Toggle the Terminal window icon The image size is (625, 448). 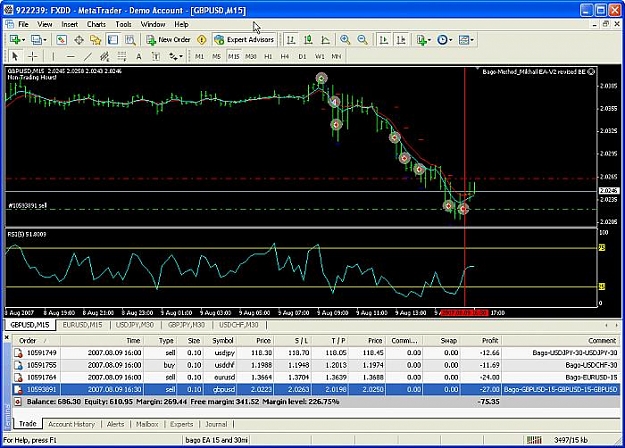[x=113, y=40]
